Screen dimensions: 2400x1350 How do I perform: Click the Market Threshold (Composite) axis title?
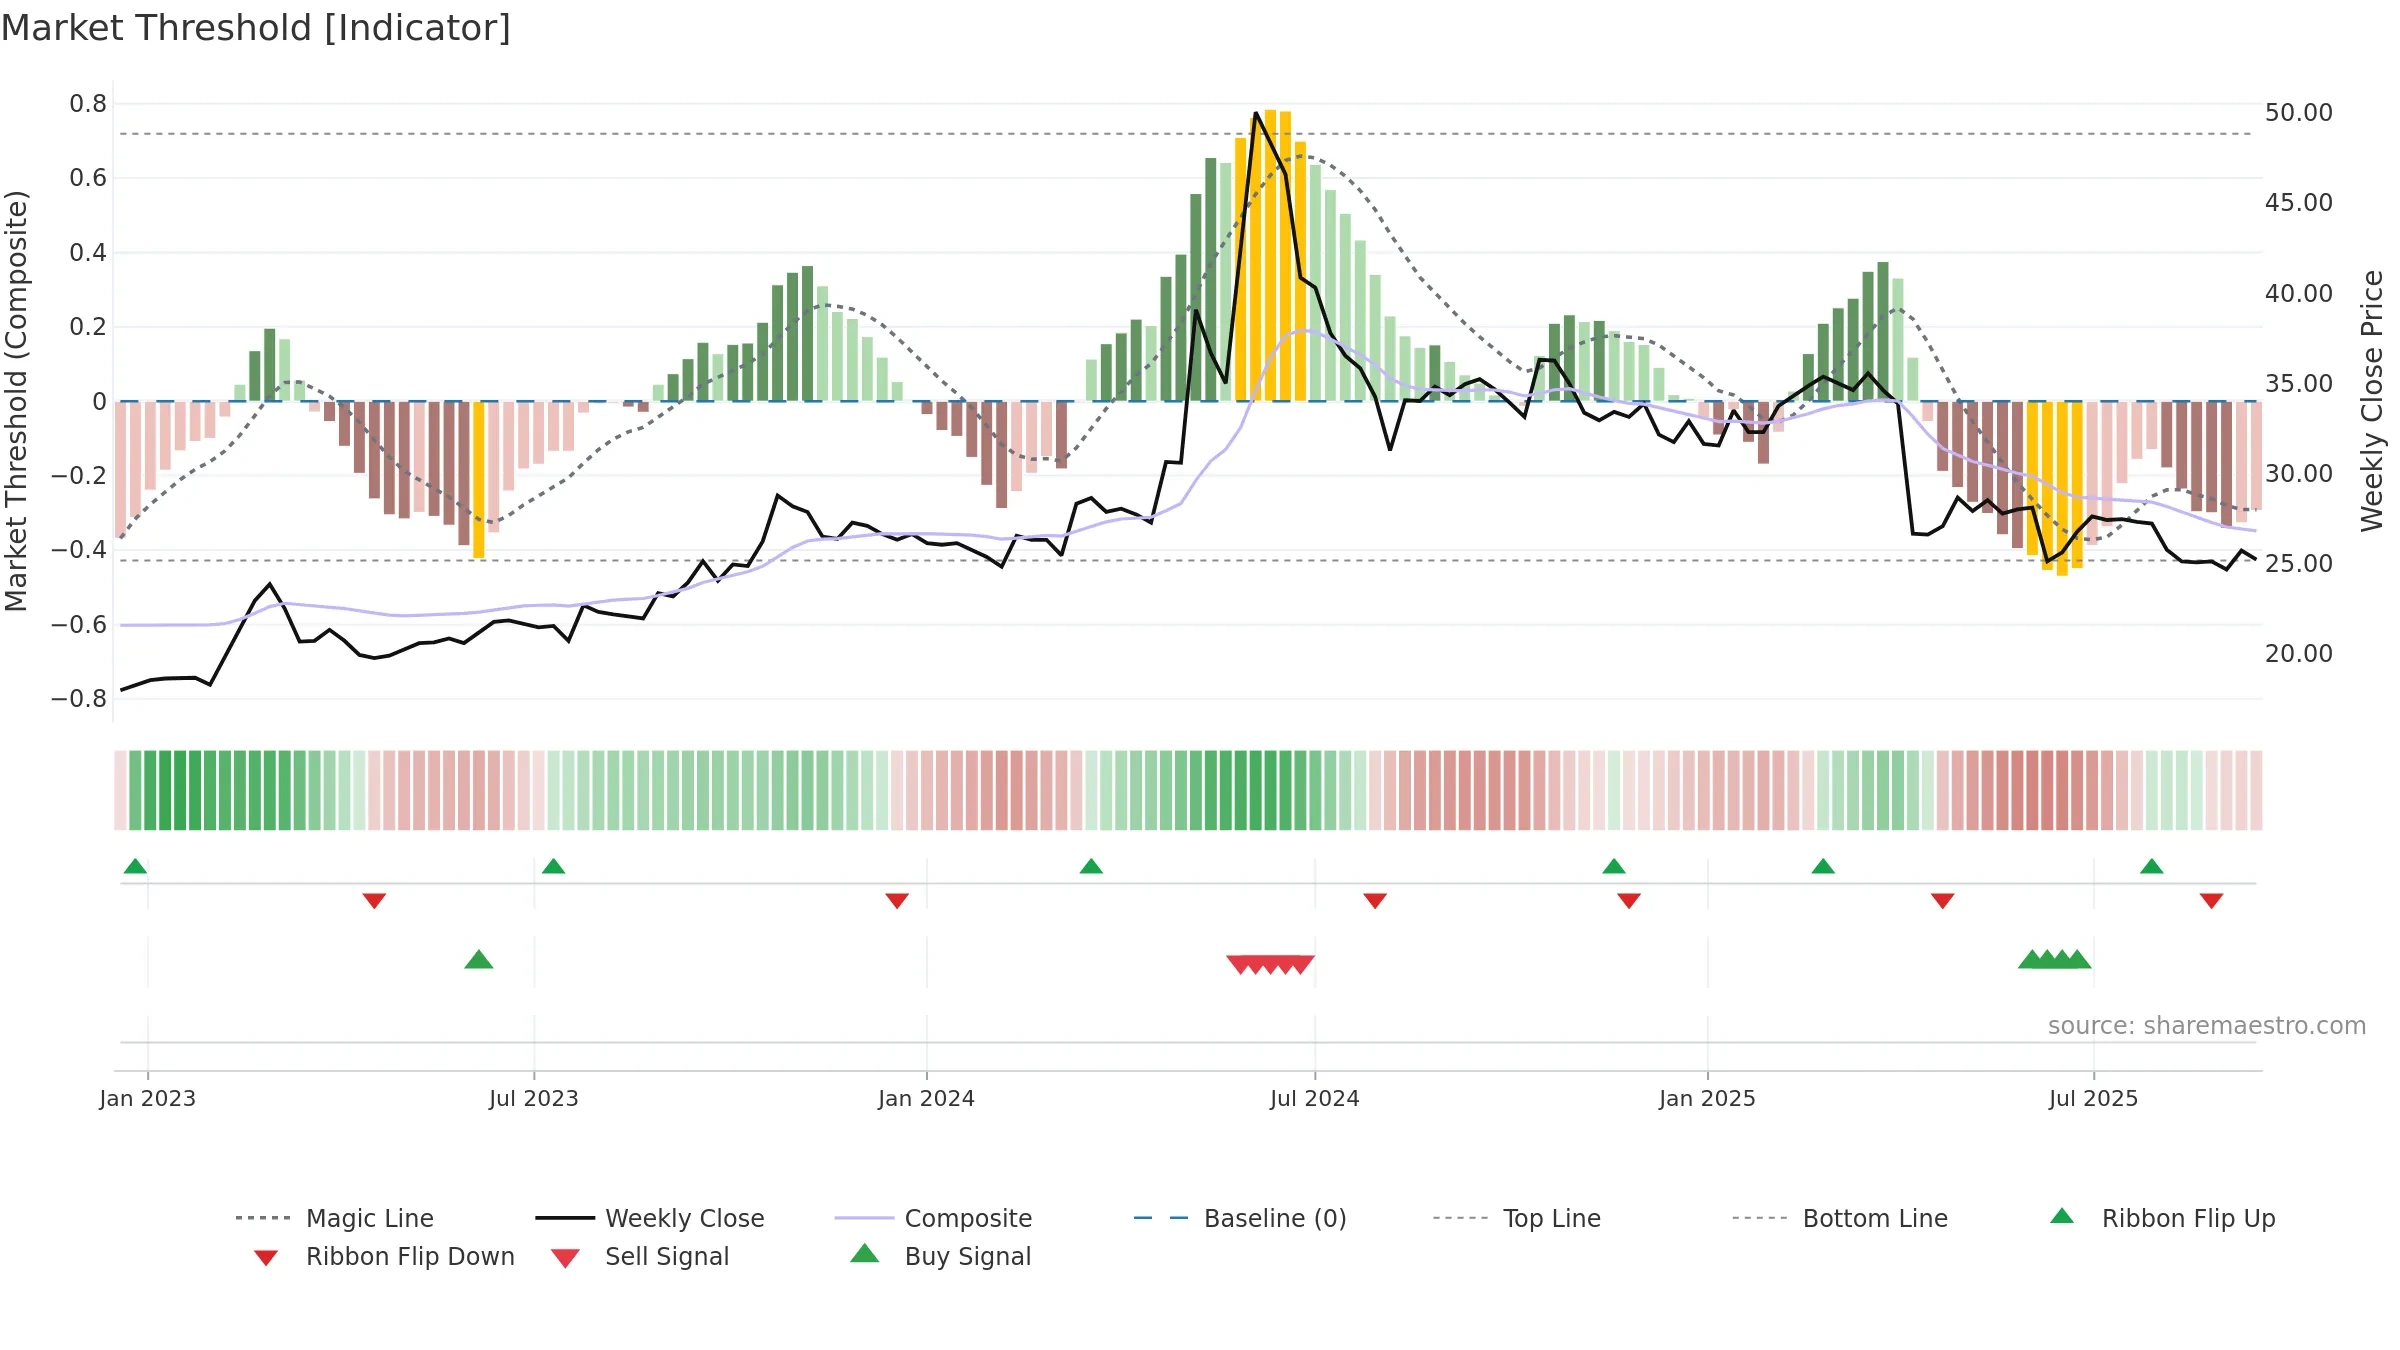click(x=16, y=400)
